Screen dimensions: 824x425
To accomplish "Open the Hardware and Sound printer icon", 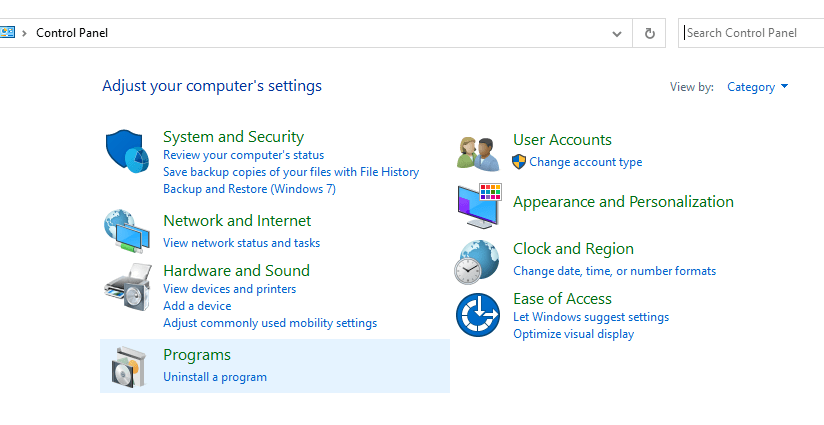I will [x=128, y=287].
